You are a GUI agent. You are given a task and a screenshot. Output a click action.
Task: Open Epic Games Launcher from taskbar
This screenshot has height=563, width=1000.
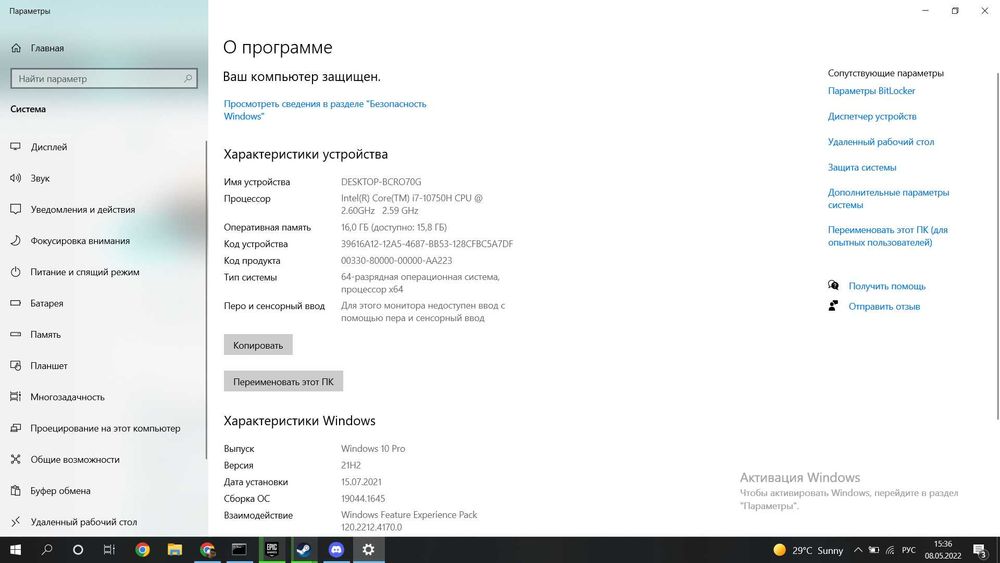(x=272, y=550)
